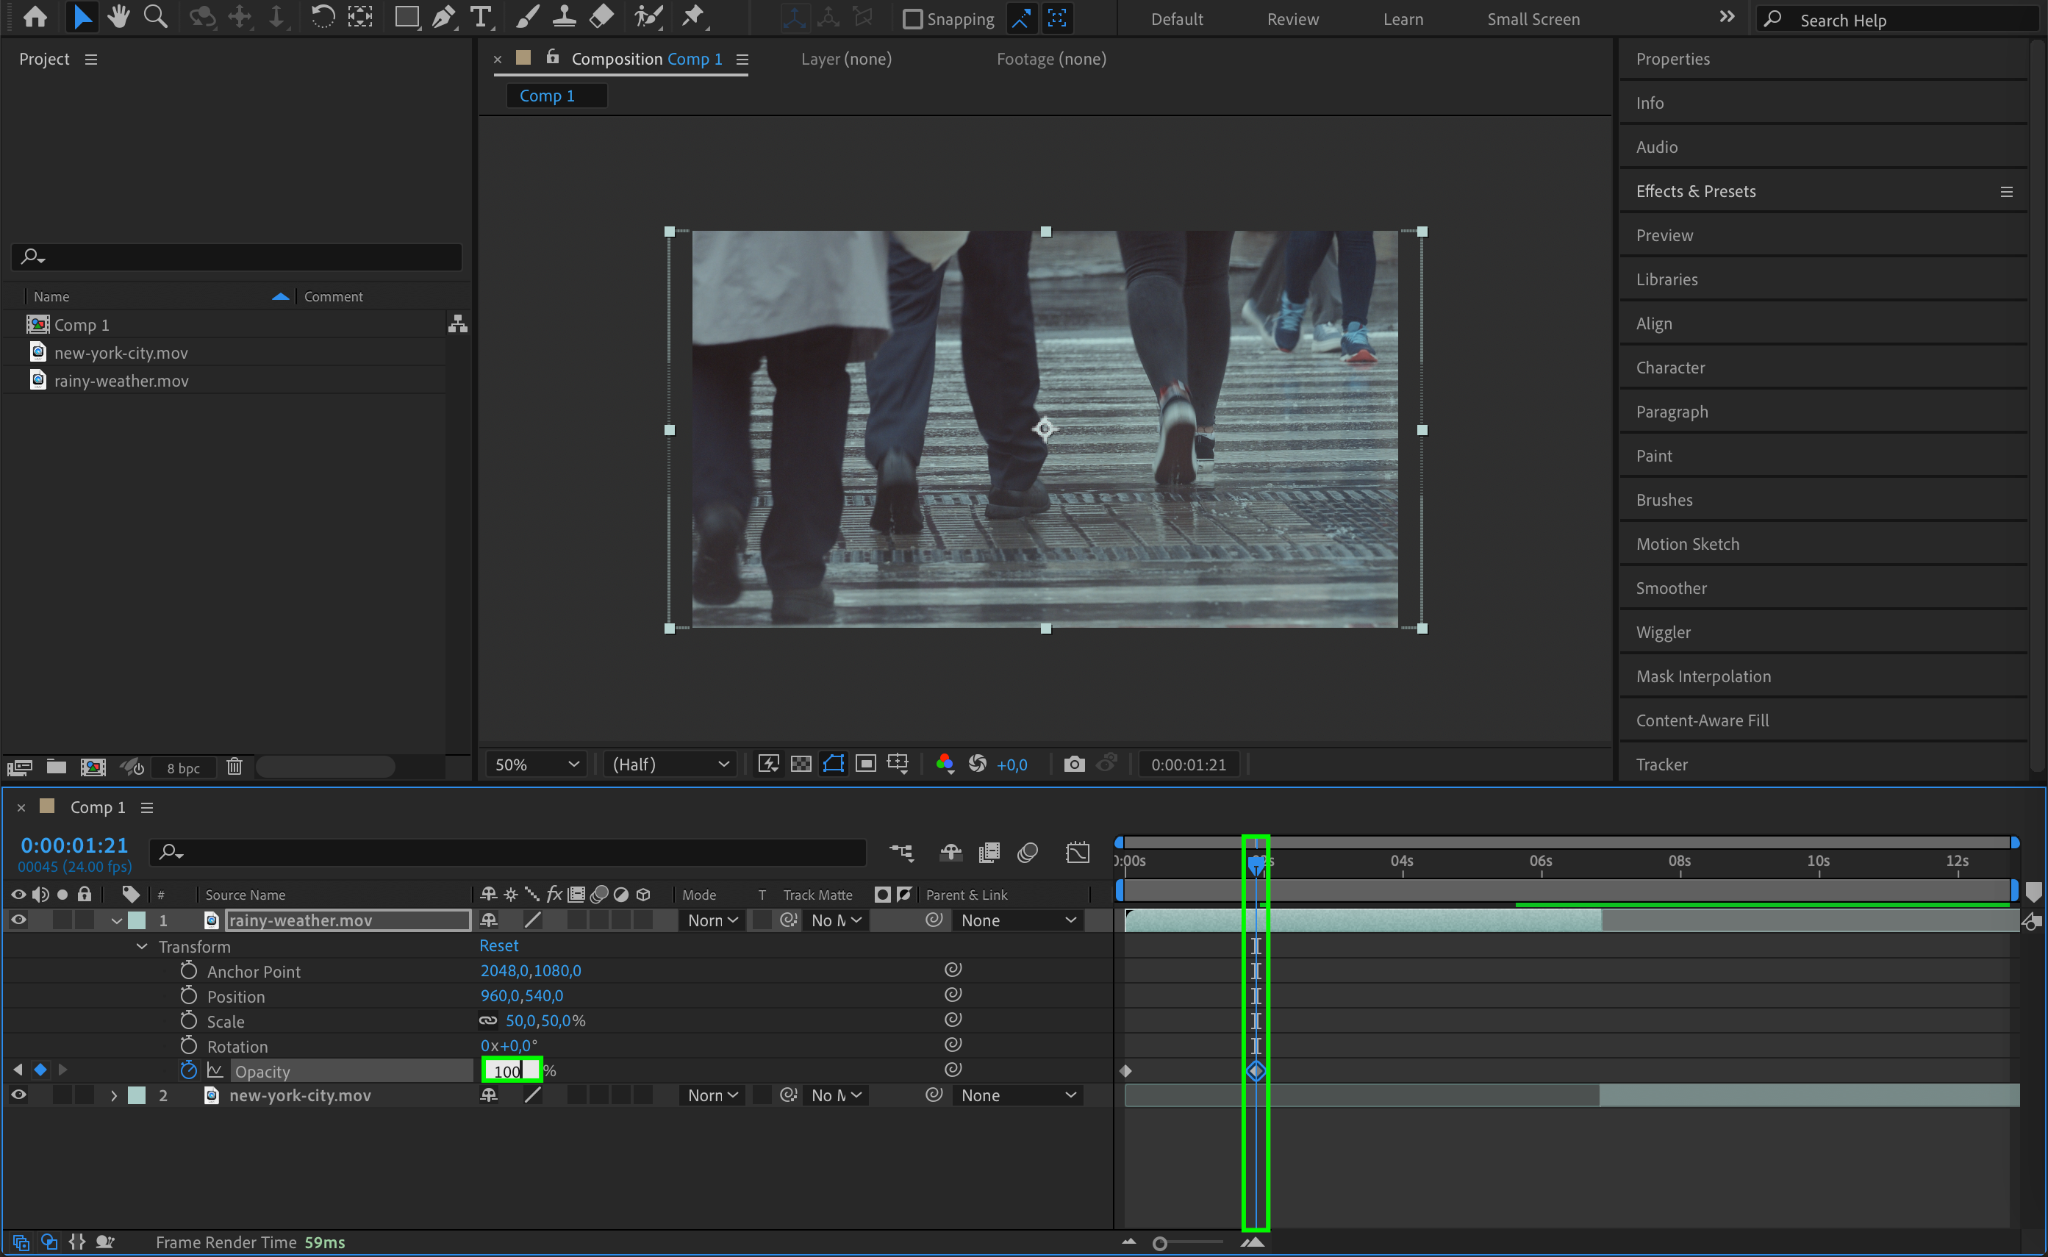Click Reset for the Transform properties
The image size is (2048, 1257).
coord(498,945)
